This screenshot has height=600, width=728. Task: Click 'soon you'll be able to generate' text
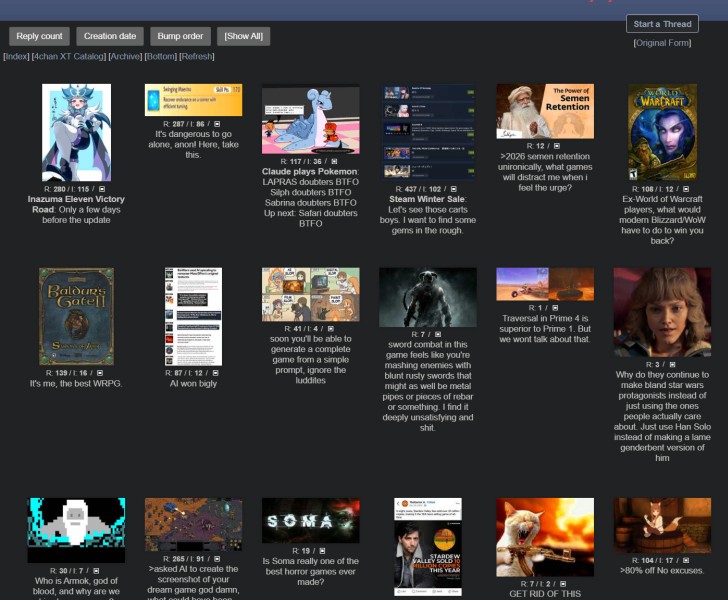tap(311, 359)
